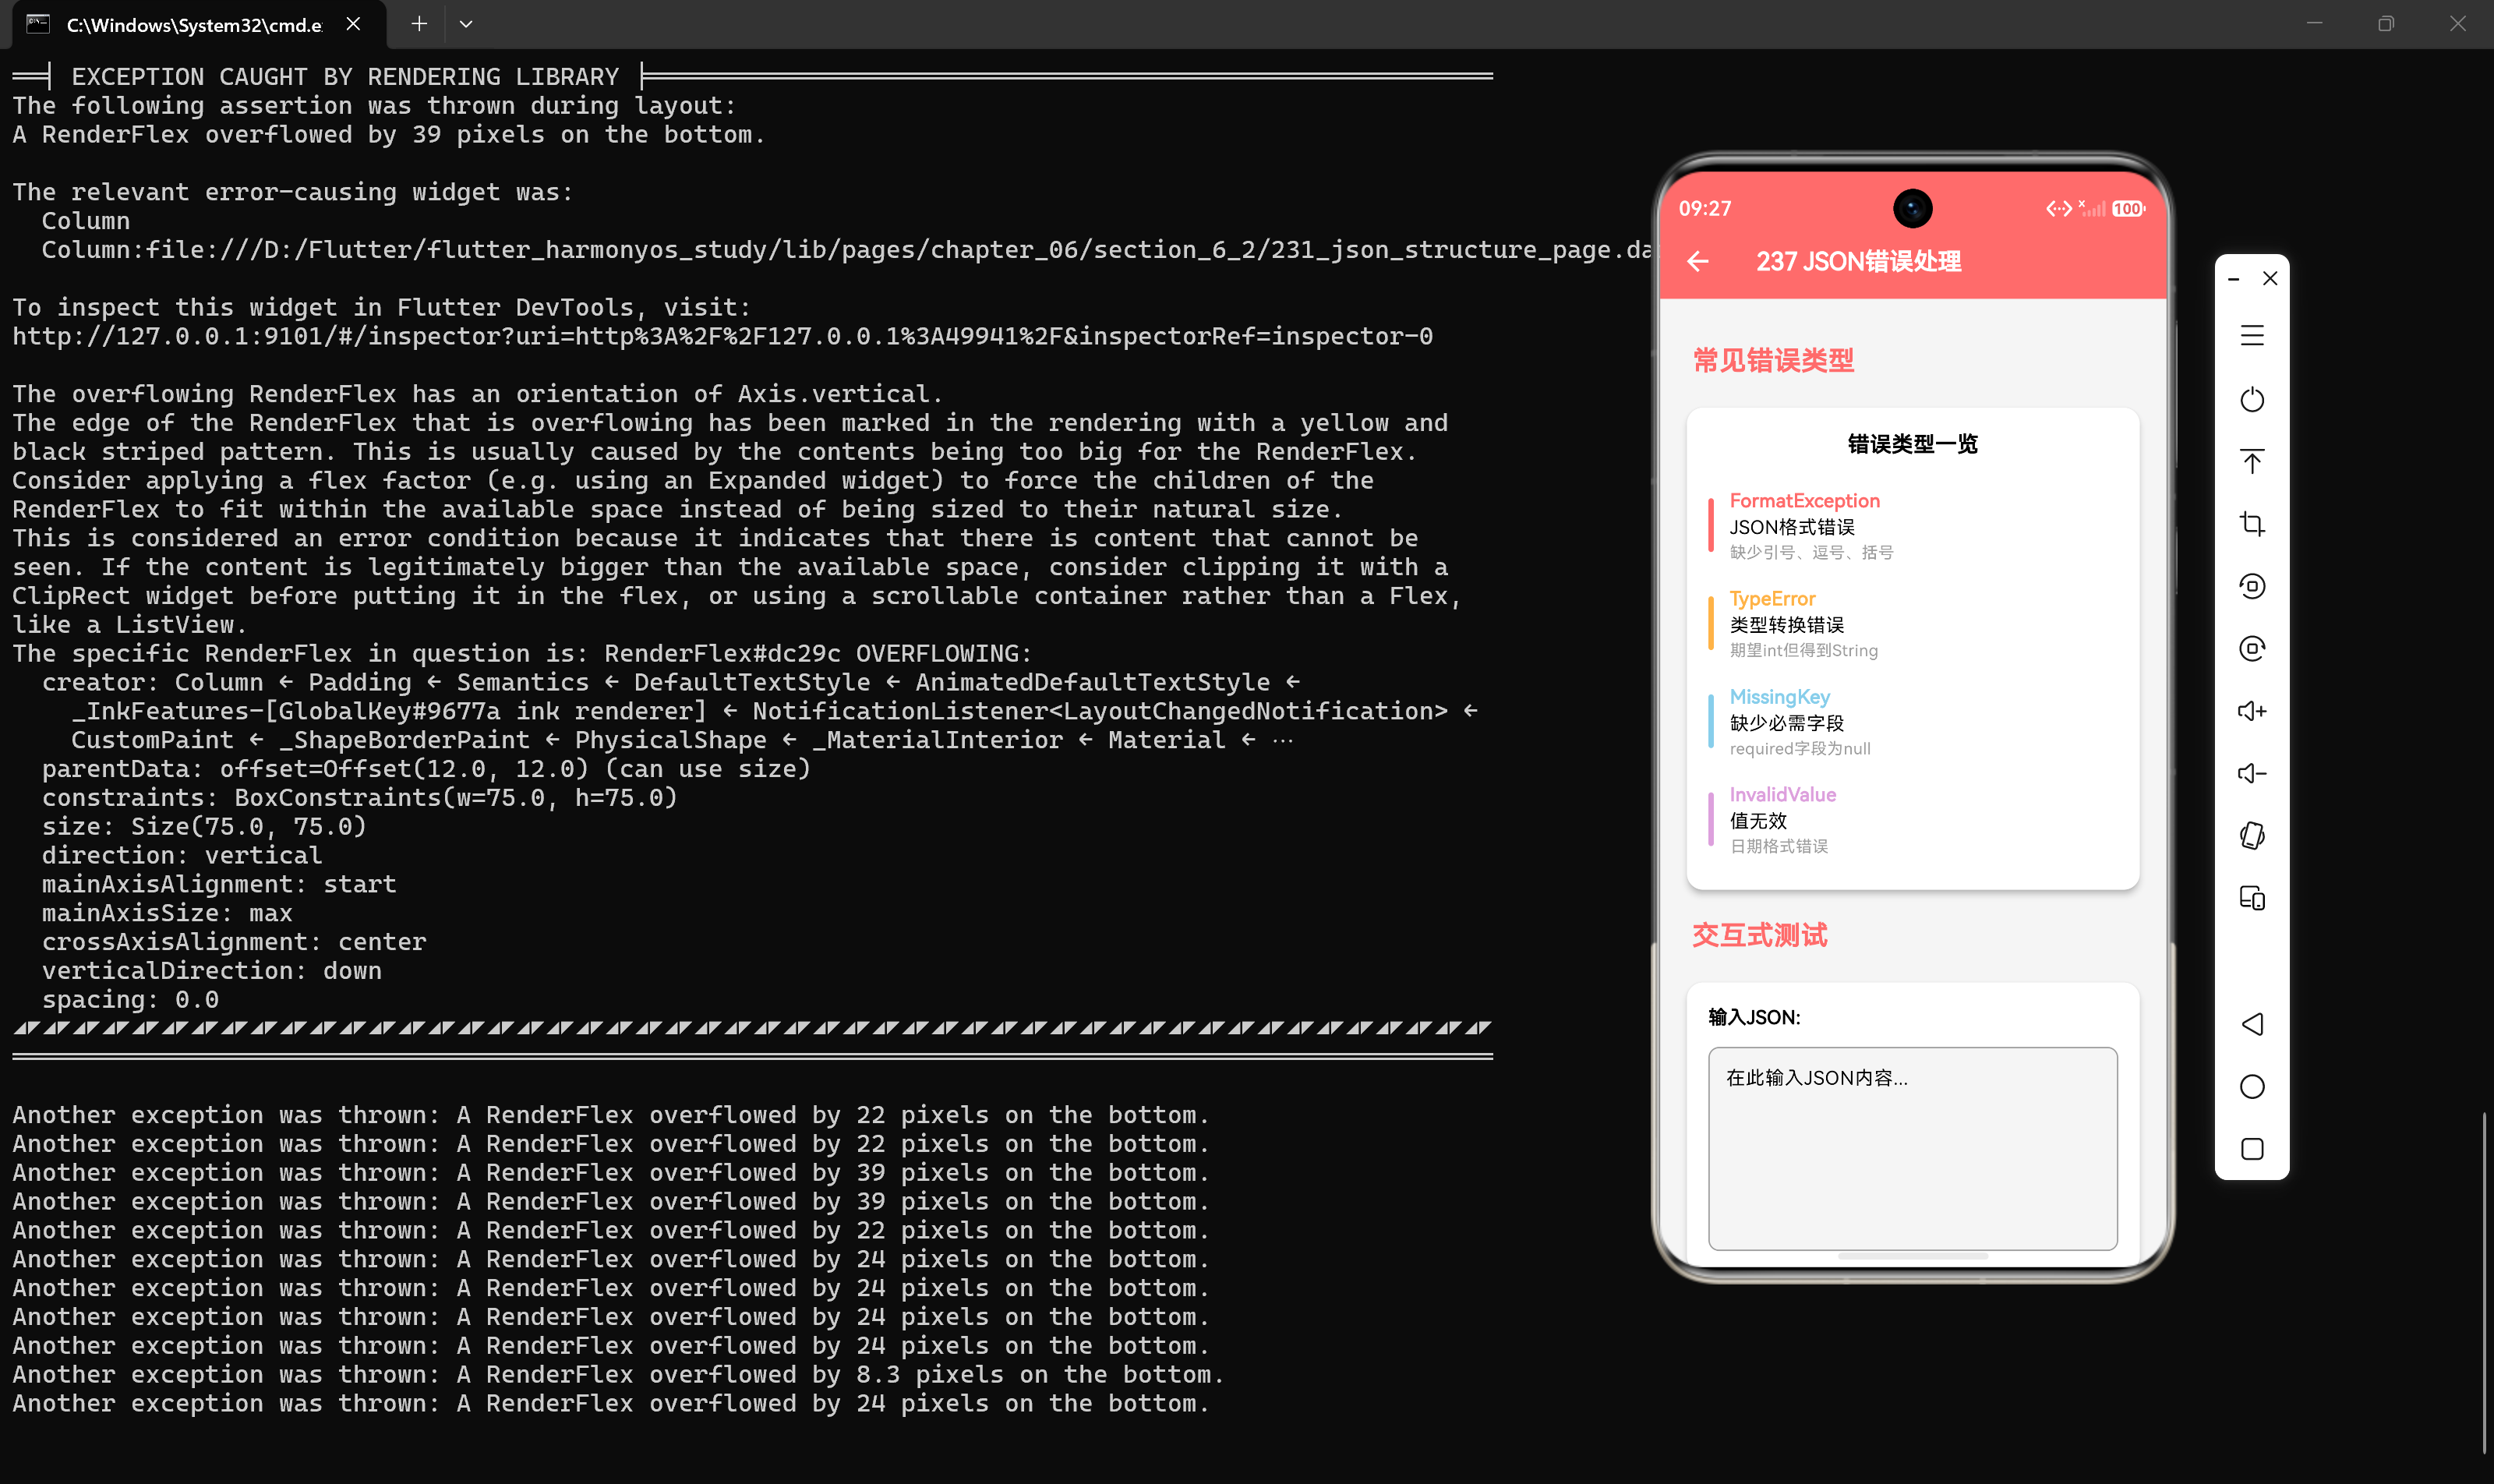Close the cmd.exe terminal tab
This screenshot has width=2494, height=1484.
pos(353,24)
